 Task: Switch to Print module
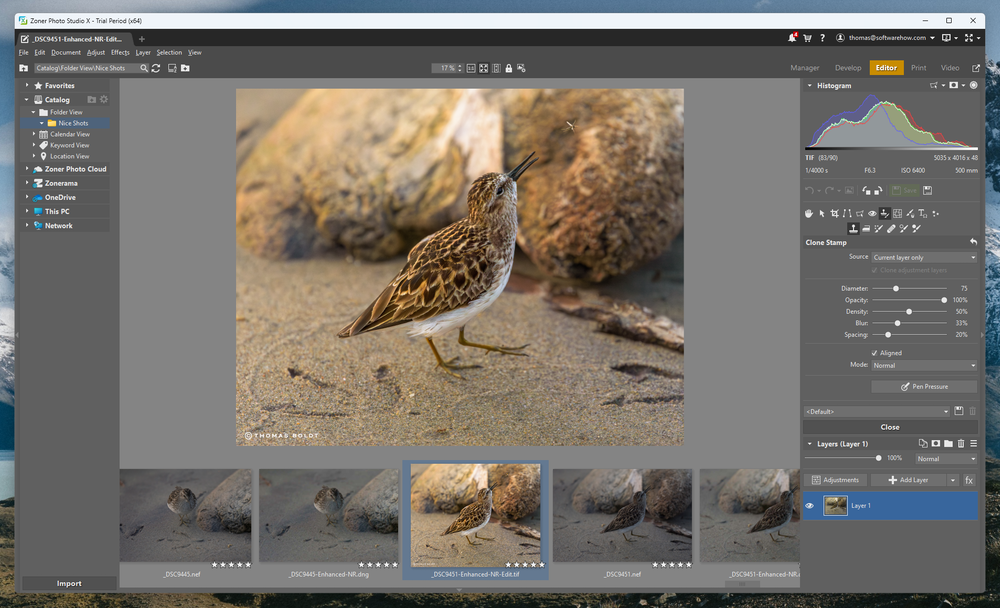click(918, 68)
